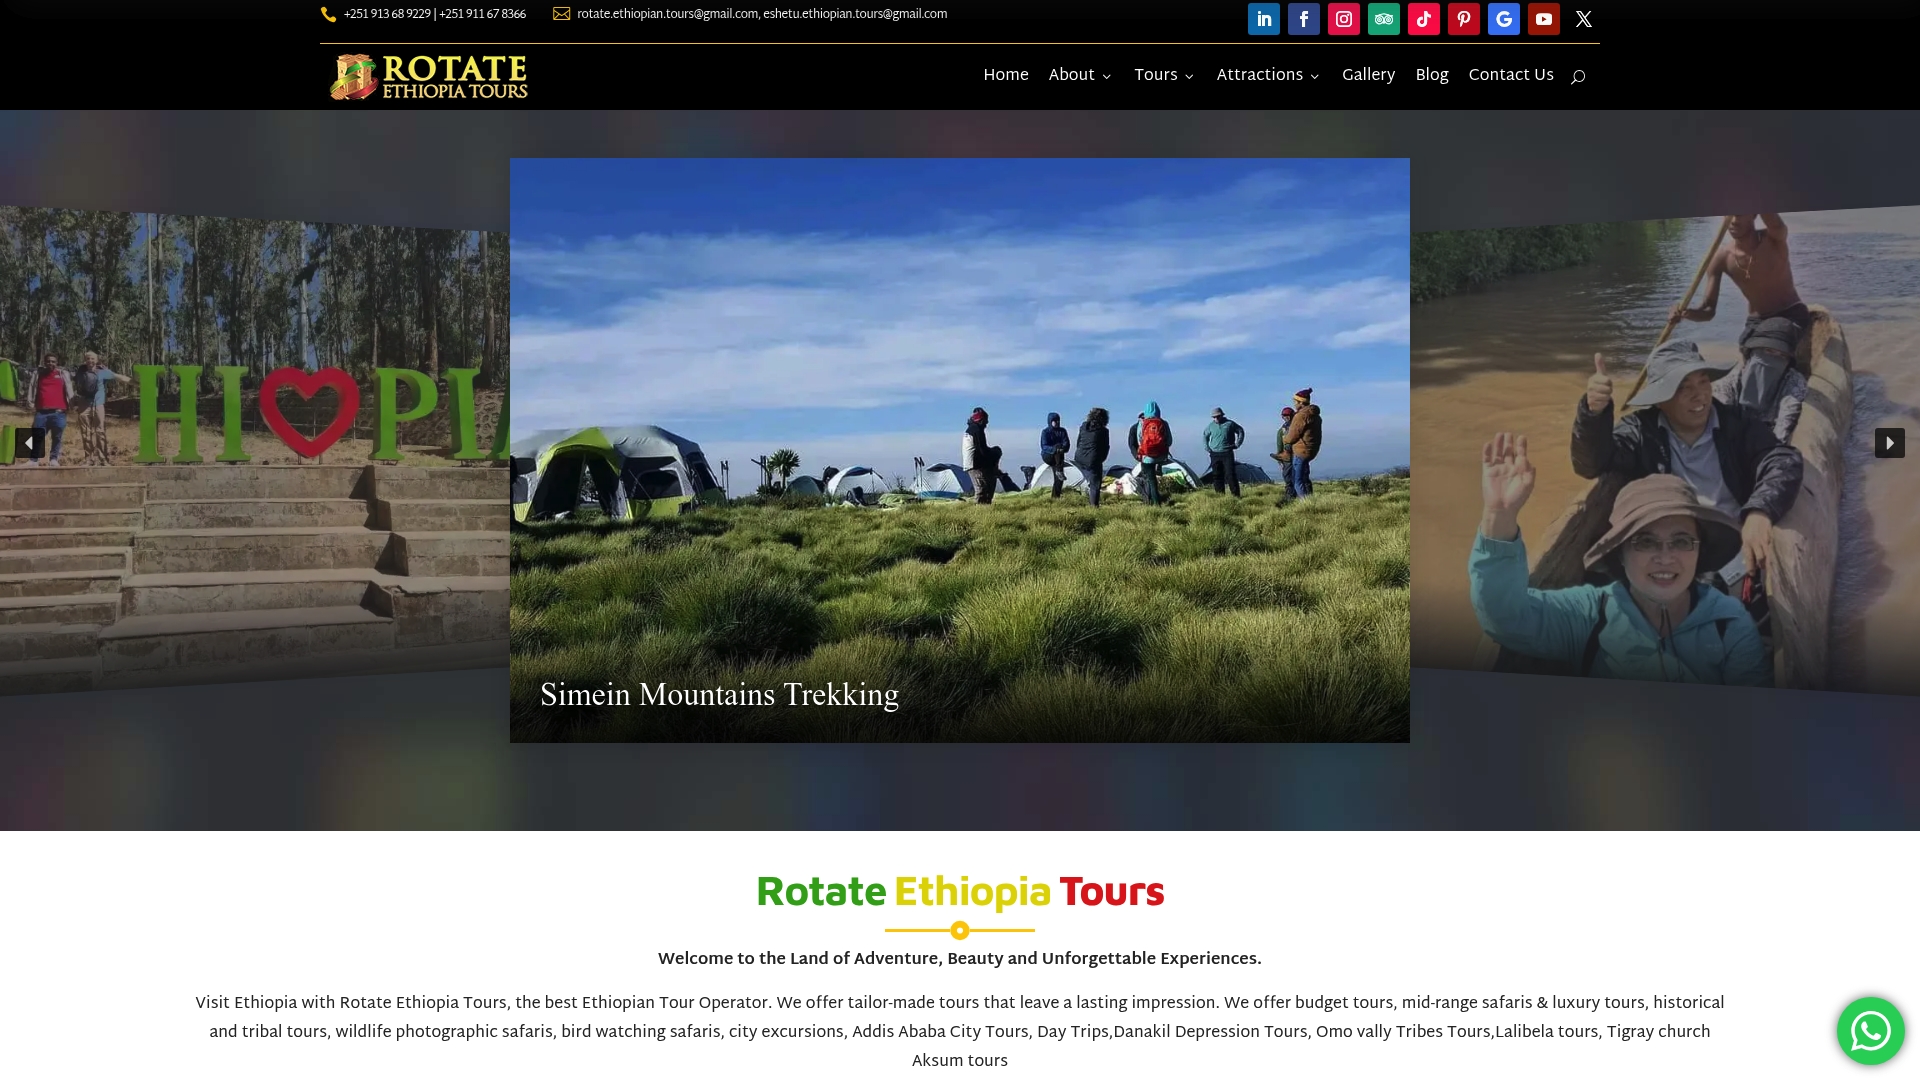This screenshot has height=1080, width=1920.
Task: Expand the Attractions dropdown menu
Action: pyautogui.click(x=1267, y=76)
